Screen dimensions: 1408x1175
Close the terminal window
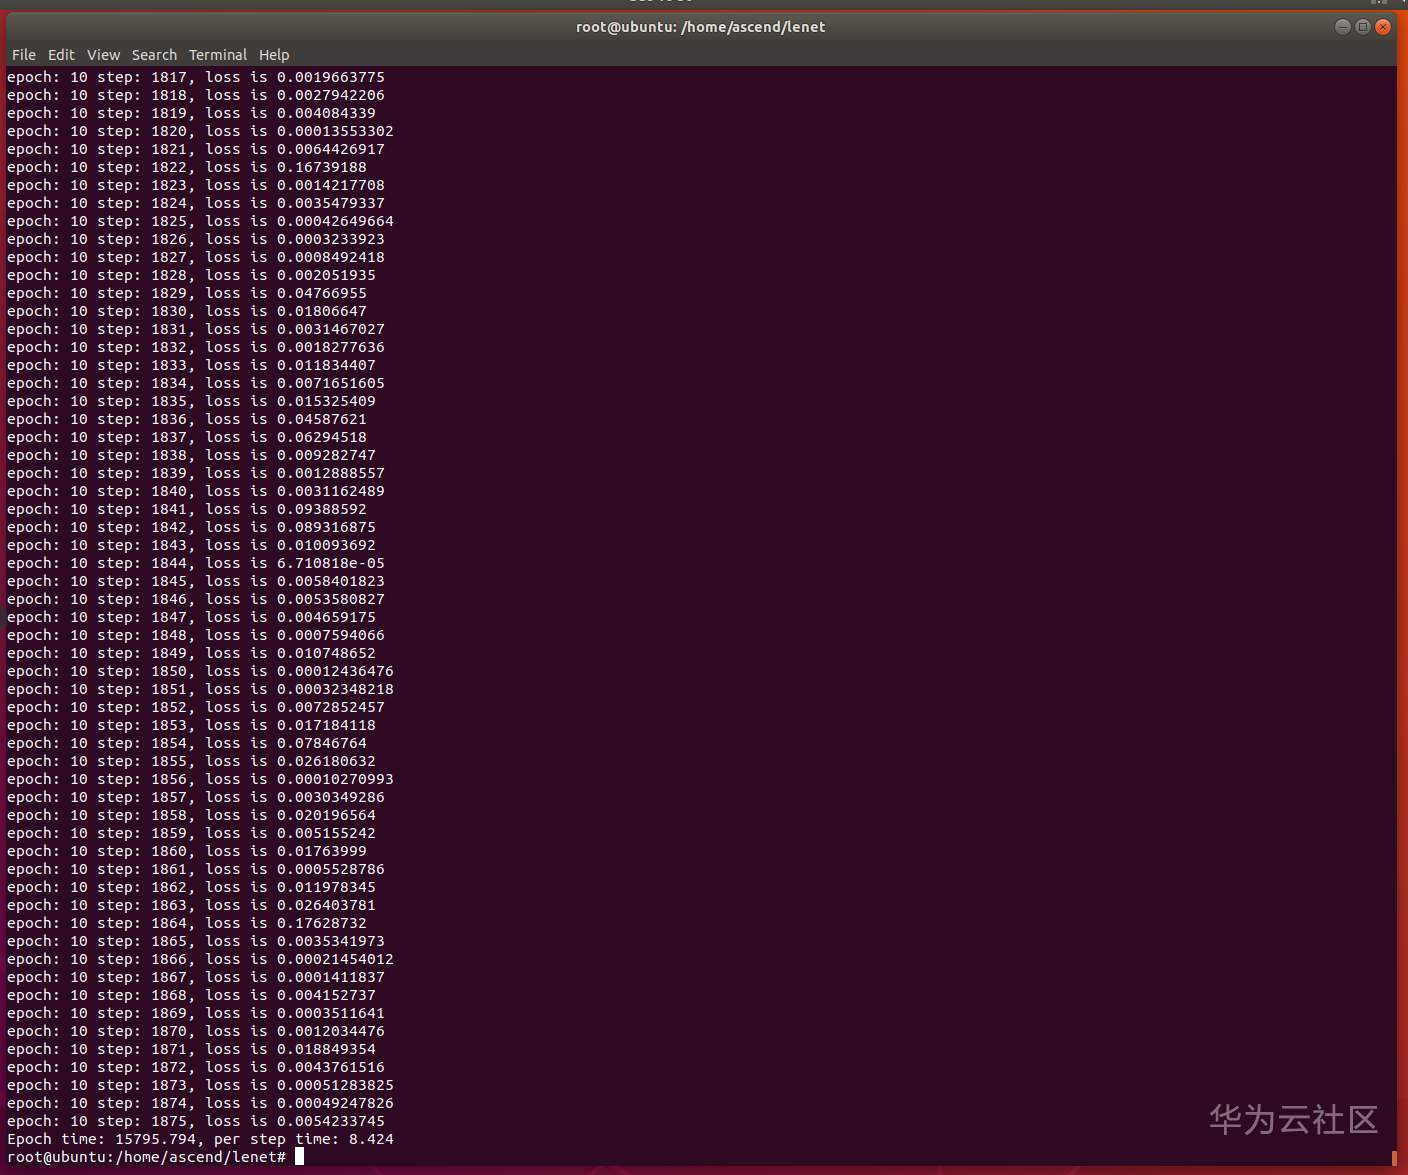[x=1383, y=27]
